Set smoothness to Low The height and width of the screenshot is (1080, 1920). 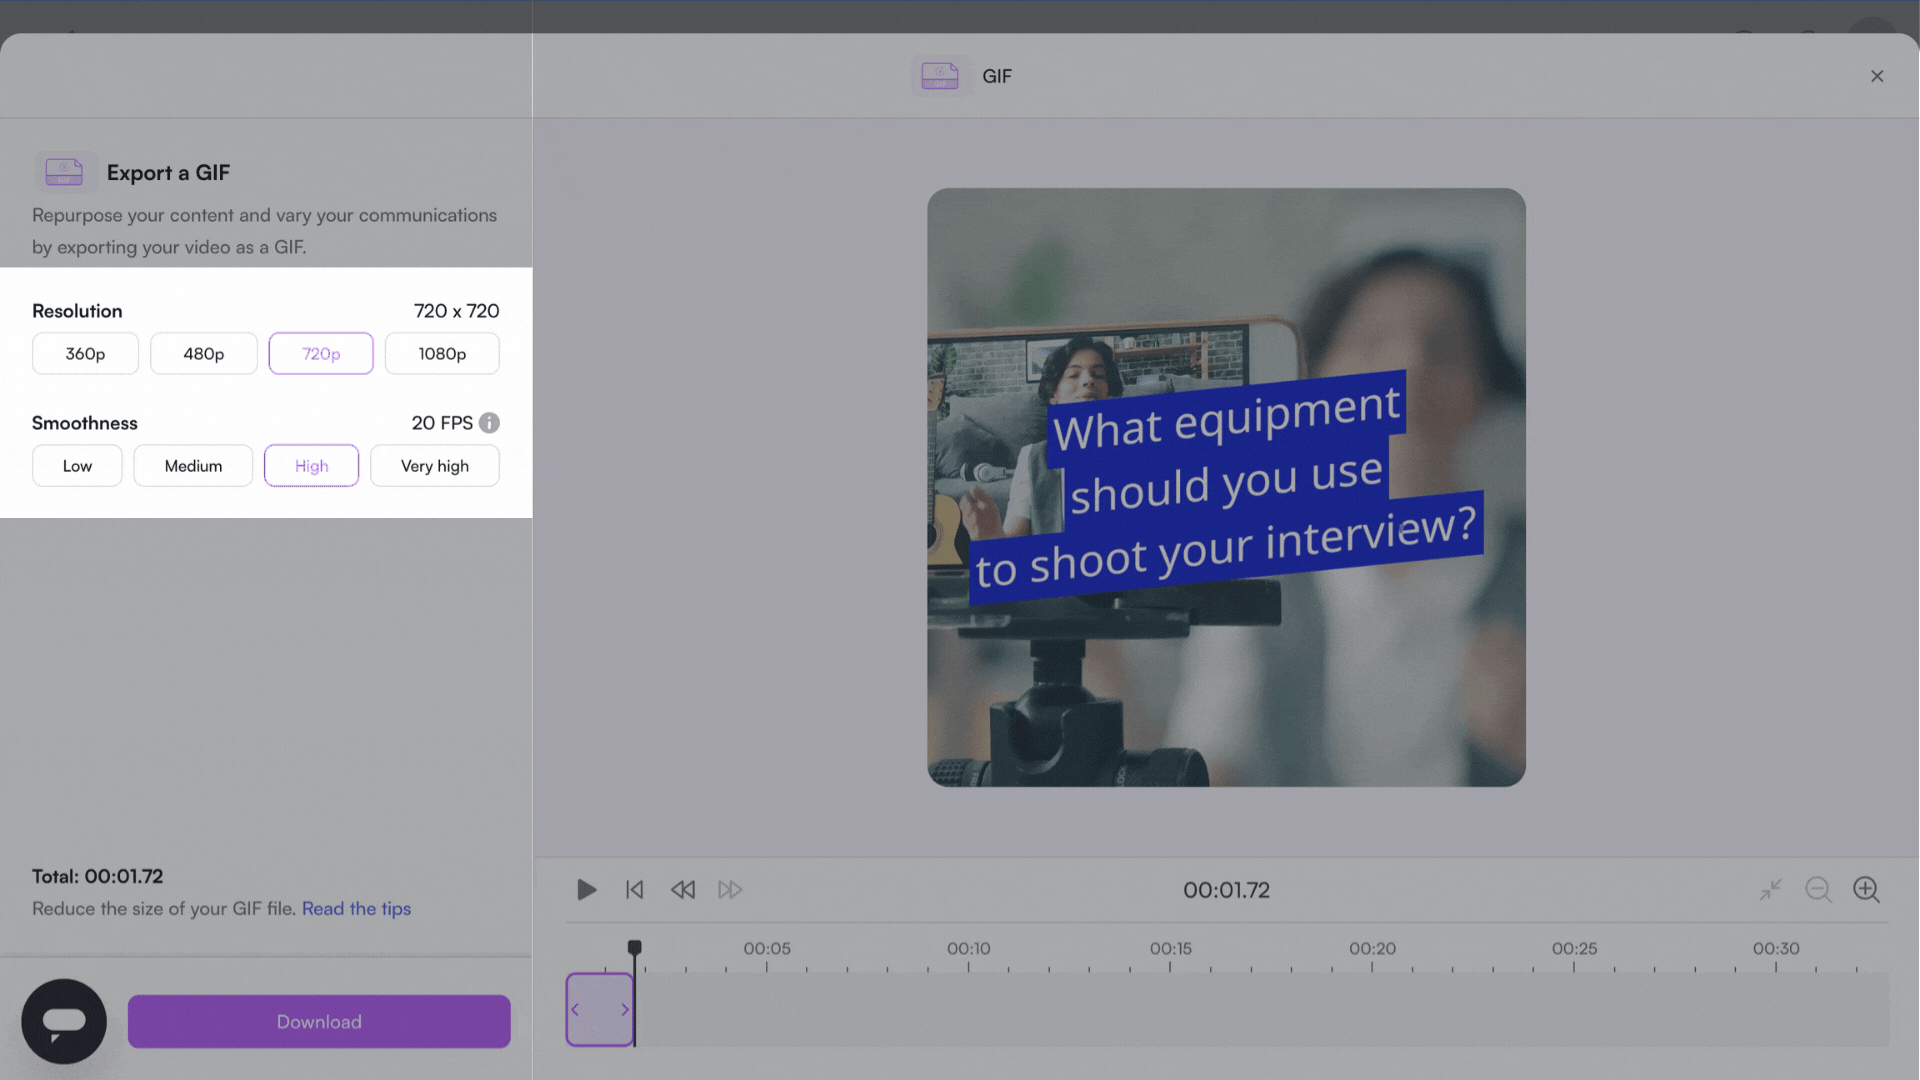point(77,466)
